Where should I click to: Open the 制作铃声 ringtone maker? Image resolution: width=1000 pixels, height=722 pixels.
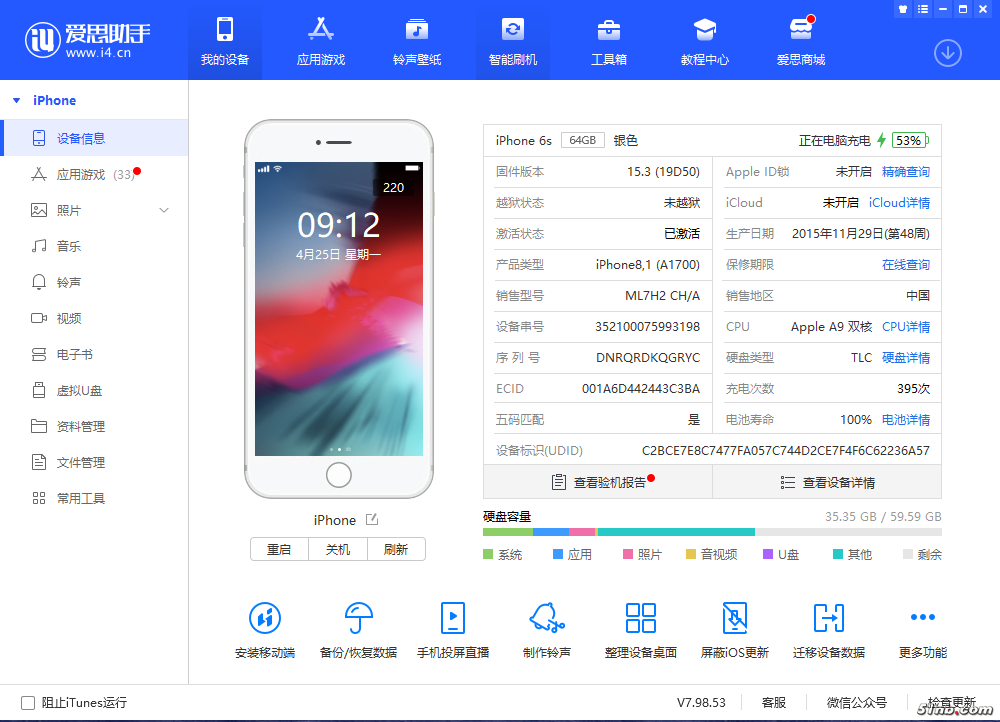[x=546, y=630]
